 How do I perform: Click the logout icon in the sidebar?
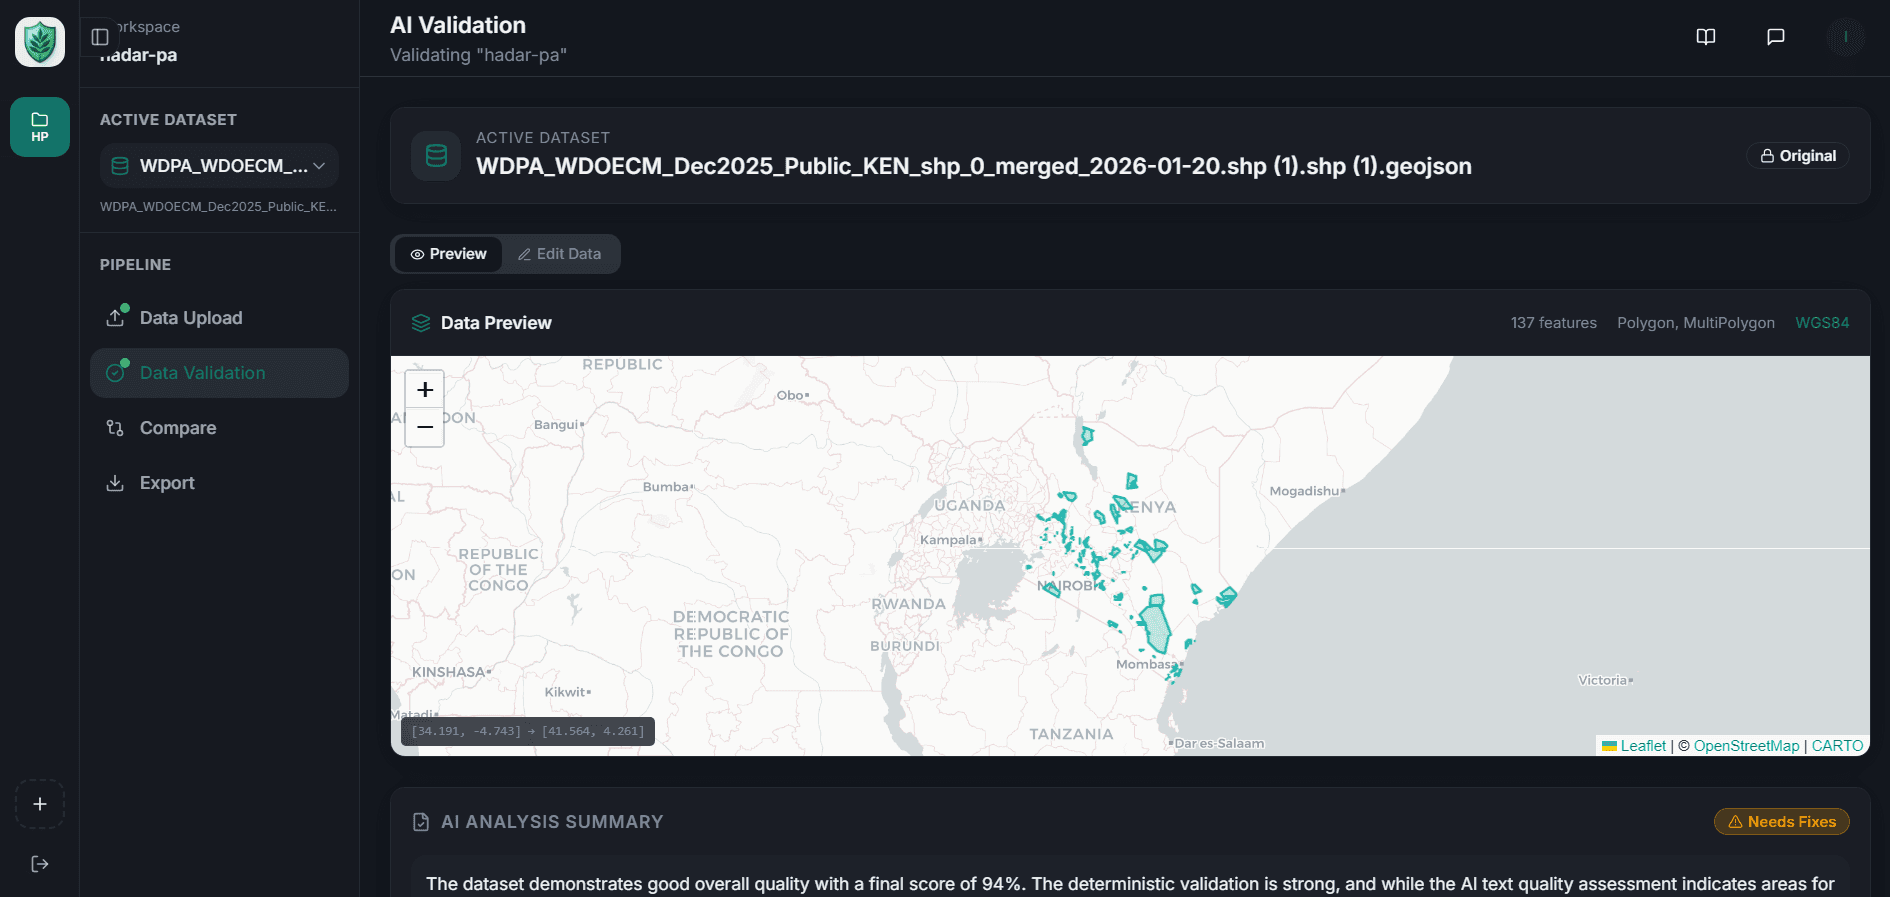tap(40, 864)
